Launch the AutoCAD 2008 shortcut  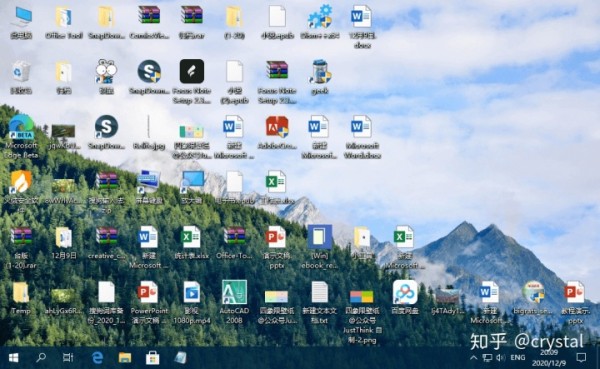coord(235,292)
